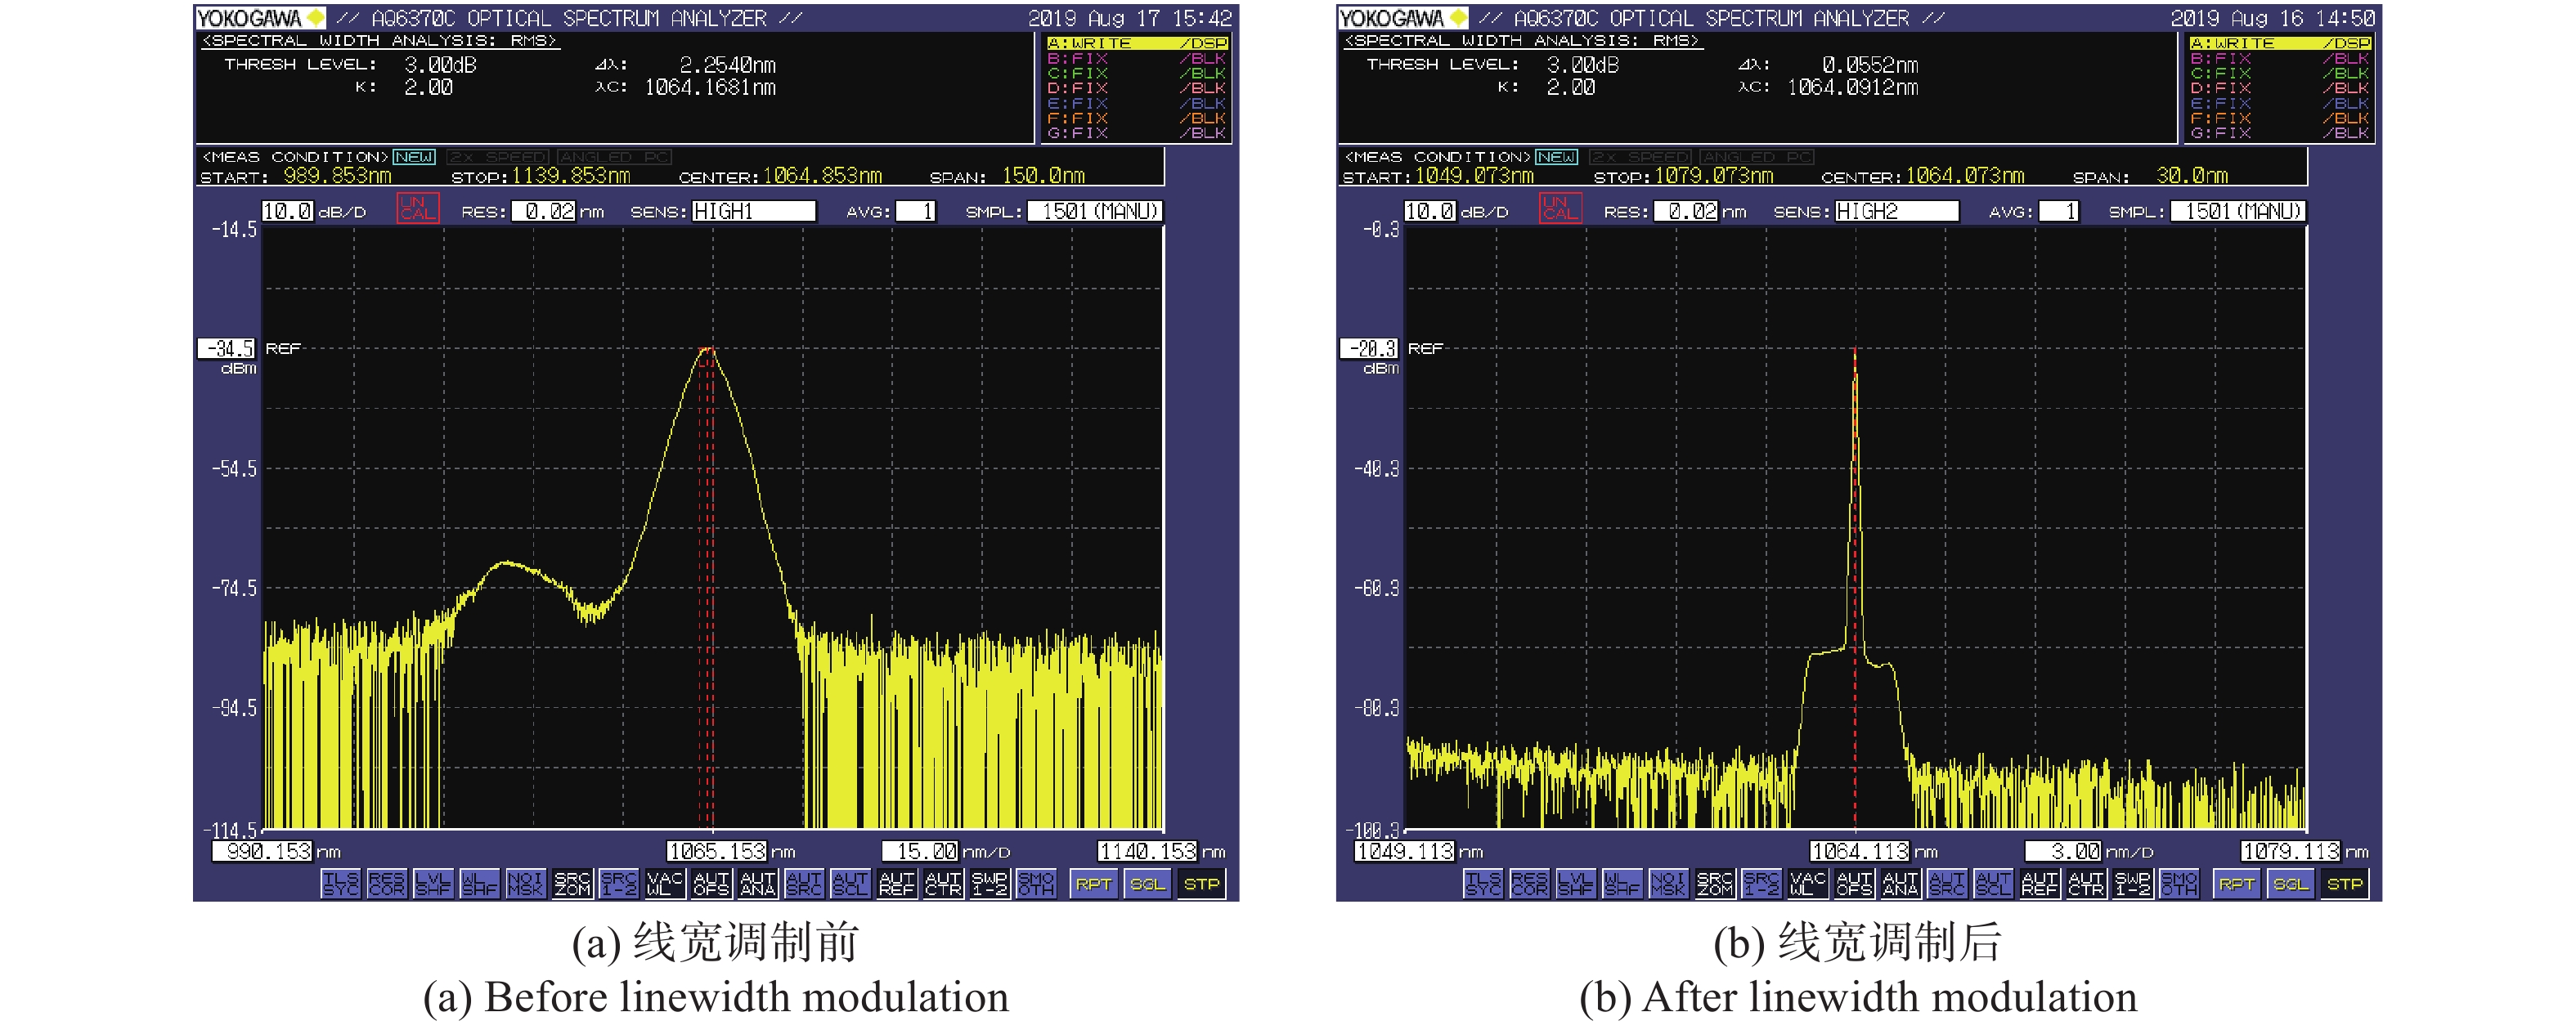The image size is (2576, 1030).
Task: Toggle AUT OFS auto offset in left analyzer
Action: click(x=711, y=884)
